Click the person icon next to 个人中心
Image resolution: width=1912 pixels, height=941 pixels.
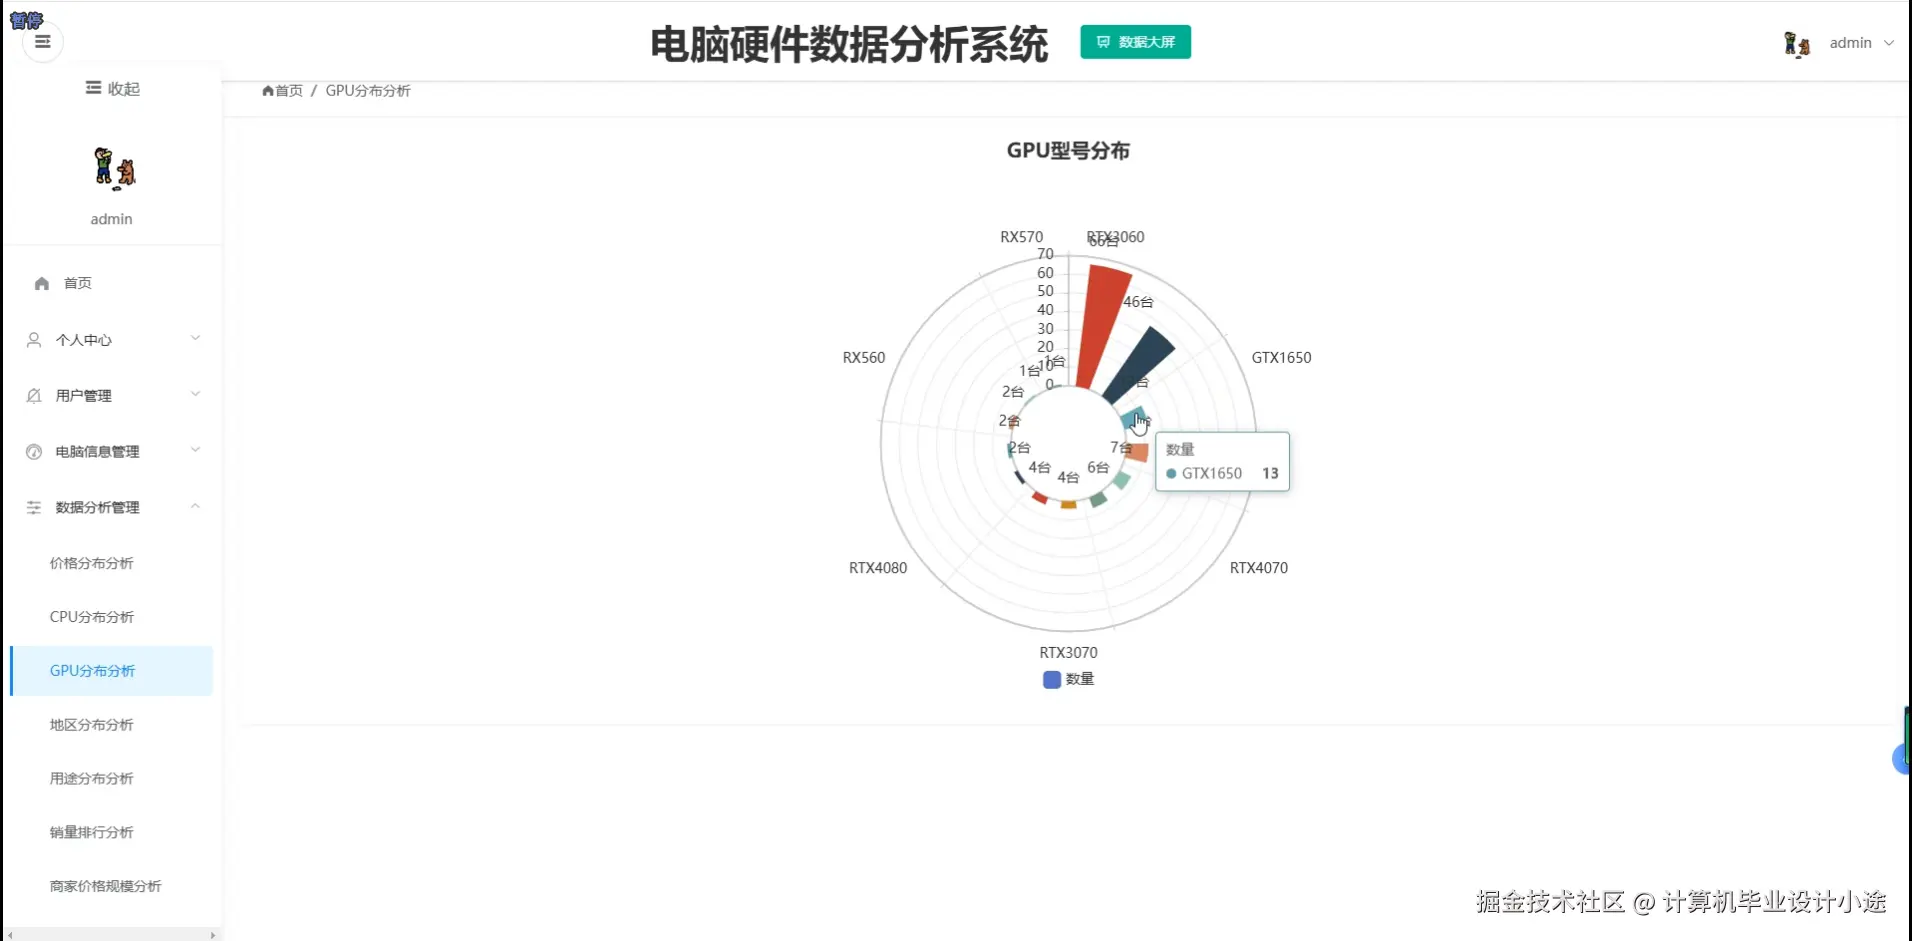[x=33, y=340]
